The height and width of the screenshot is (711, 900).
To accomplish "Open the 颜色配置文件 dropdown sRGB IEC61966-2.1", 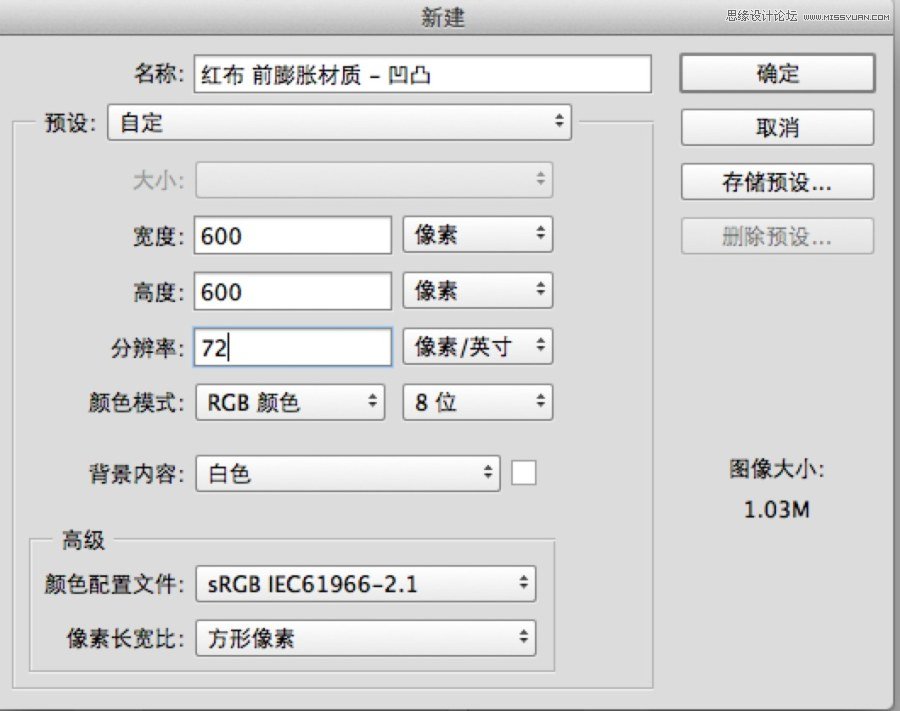I will pos(366,584).
